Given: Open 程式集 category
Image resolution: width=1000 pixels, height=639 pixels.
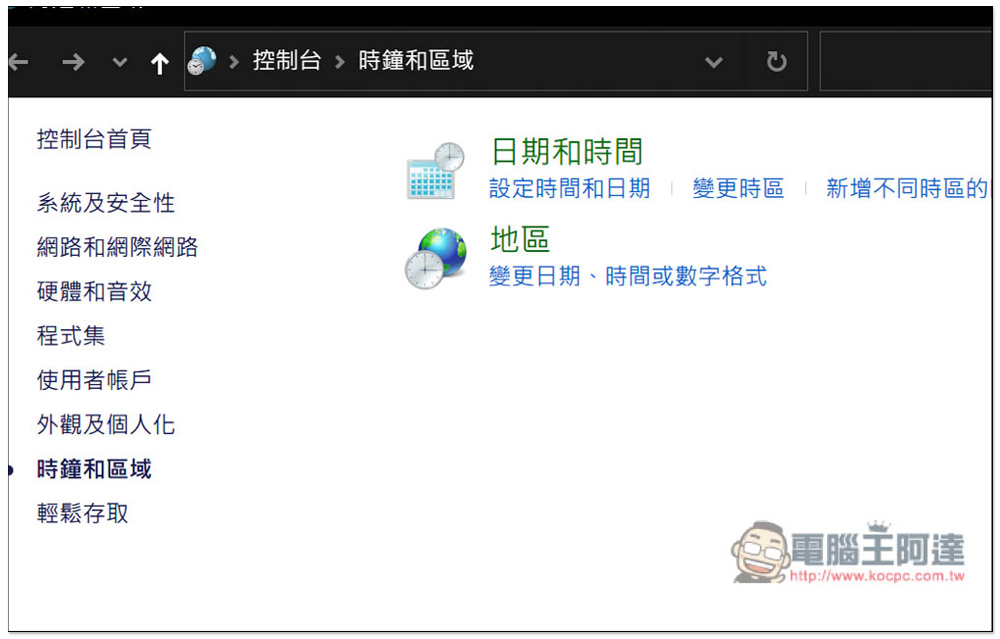Looking at the screenshot, I should [71, 335].
